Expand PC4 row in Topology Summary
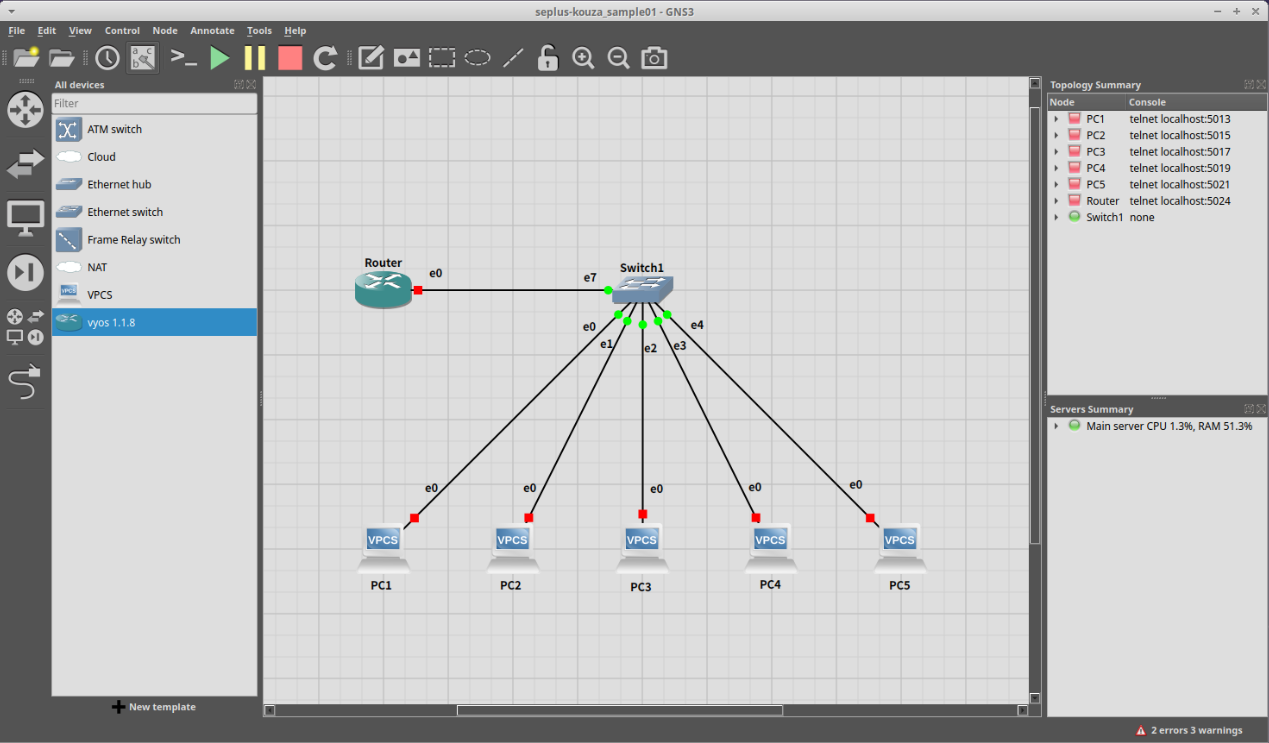This screenshot has width=1269, height=743. [x=1056, y=168]
